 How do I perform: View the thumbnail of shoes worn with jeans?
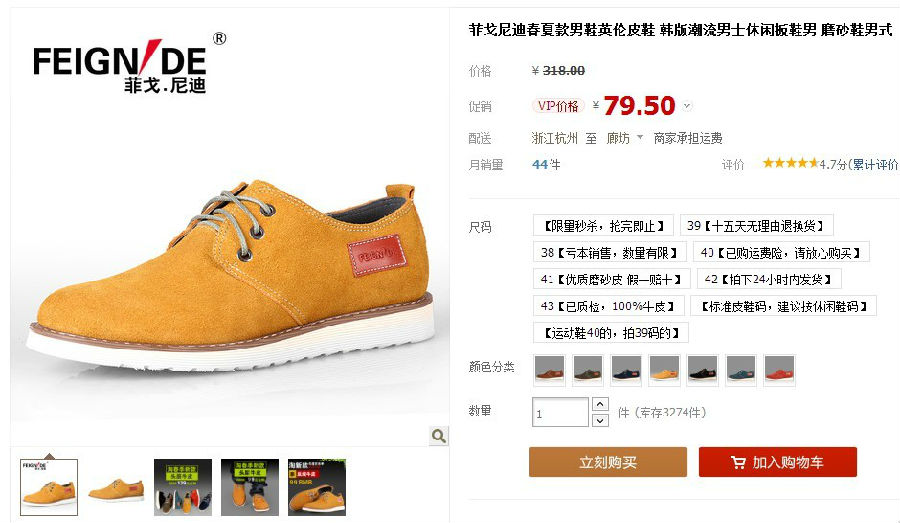point(250,487)
